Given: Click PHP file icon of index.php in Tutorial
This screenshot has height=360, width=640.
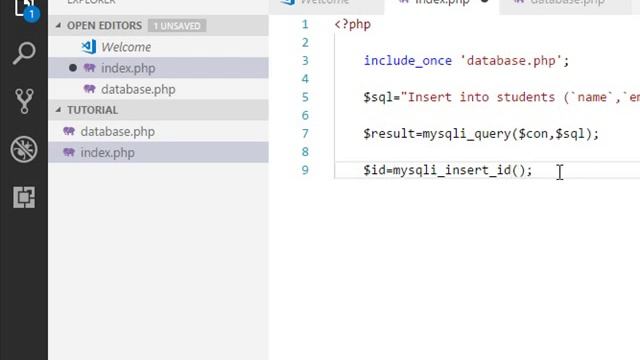Looking at the screenshot, I should (x=69, y=153).
